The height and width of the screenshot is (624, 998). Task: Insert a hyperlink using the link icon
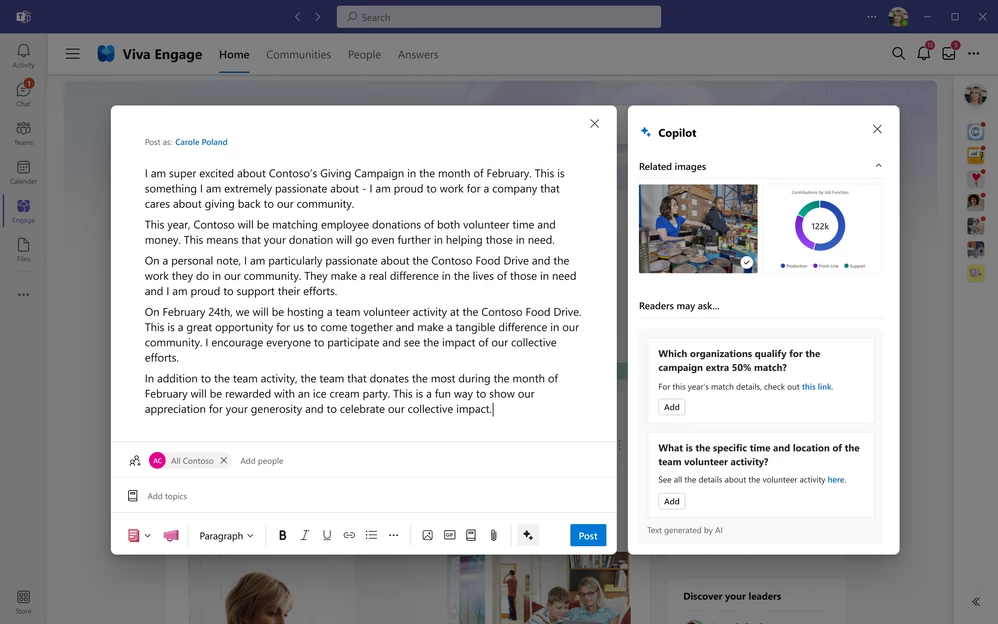click(348, 535)
